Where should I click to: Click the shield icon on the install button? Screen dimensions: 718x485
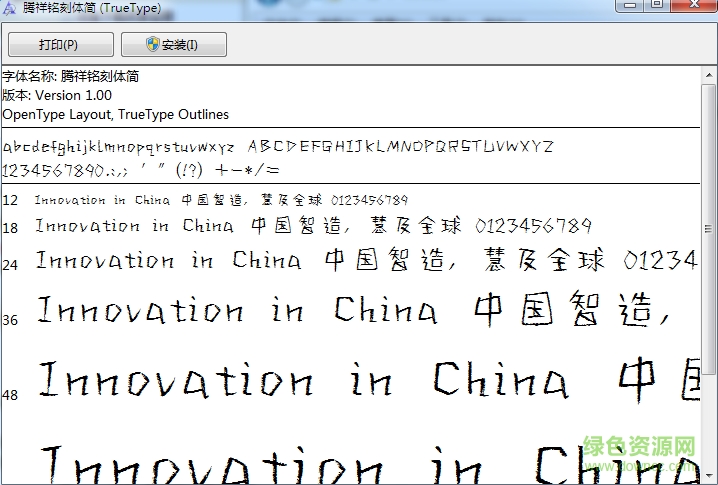pyautogui.click(x=153, y=44)
